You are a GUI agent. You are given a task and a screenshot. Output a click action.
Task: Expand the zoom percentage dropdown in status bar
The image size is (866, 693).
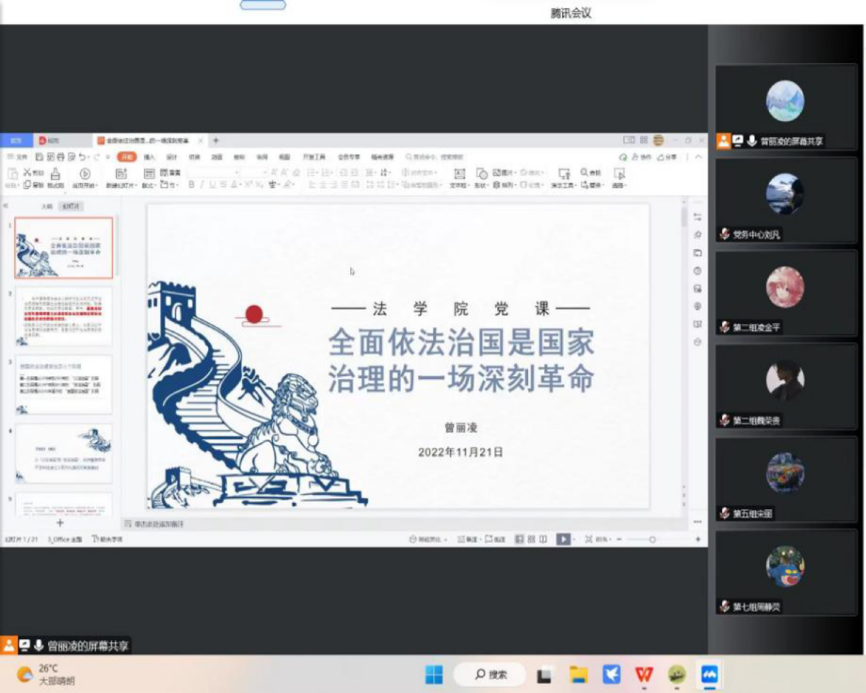[x=600, y=539]
